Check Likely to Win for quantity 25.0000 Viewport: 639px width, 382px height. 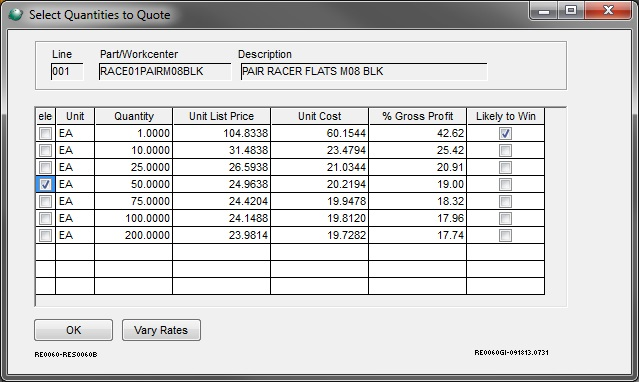[x=505, y=167]
